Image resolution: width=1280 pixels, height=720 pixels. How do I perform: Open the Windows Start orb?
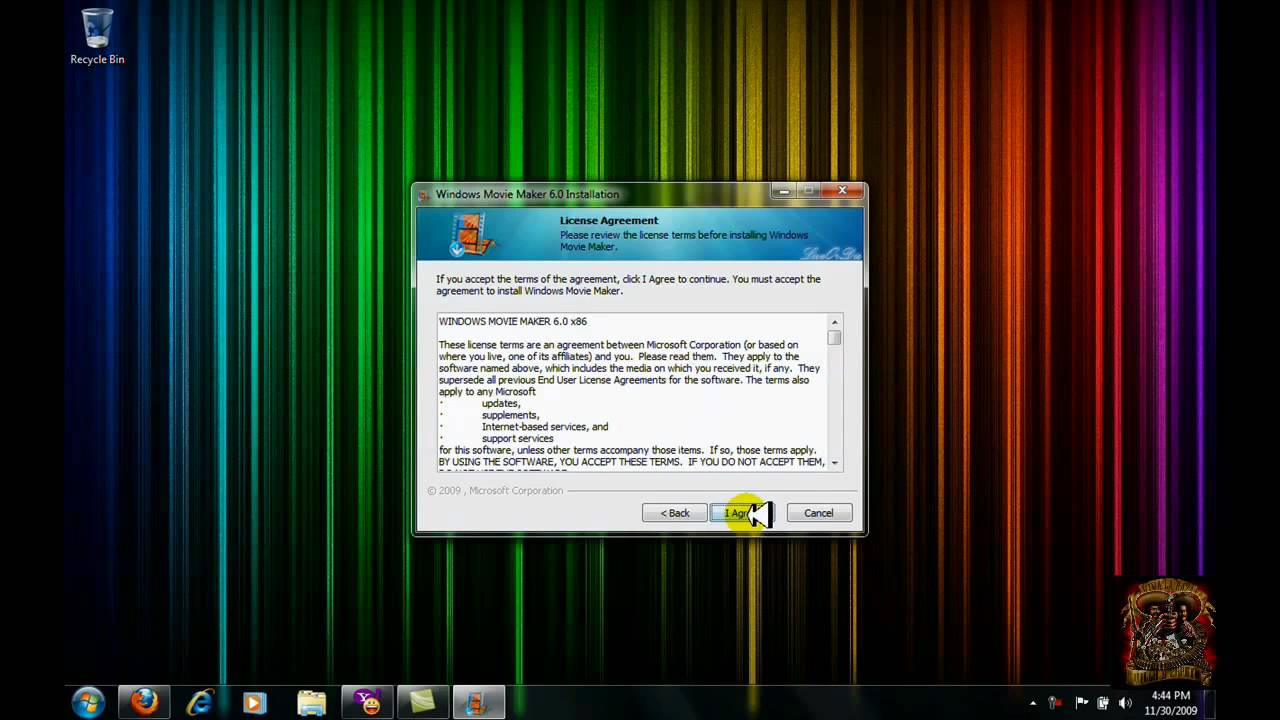88,703
